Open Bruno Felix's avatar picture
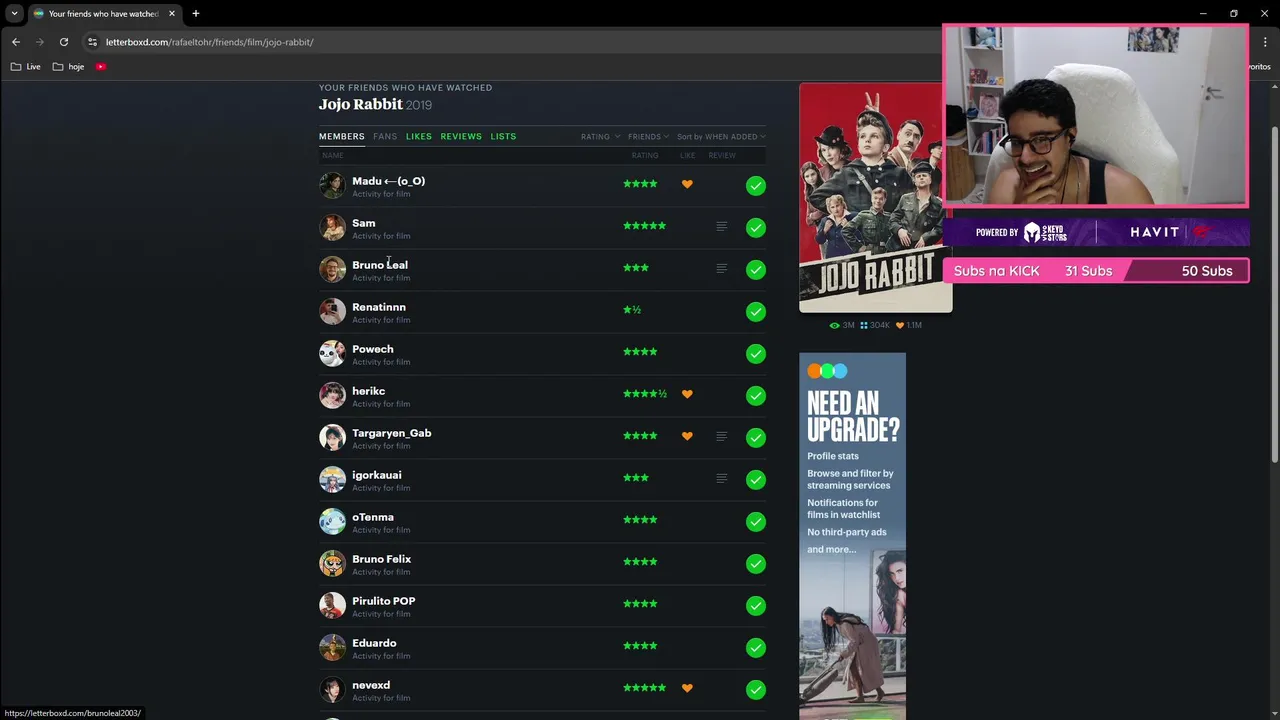The height and width of the screenshot is (720, 1280). click(332, 563)
